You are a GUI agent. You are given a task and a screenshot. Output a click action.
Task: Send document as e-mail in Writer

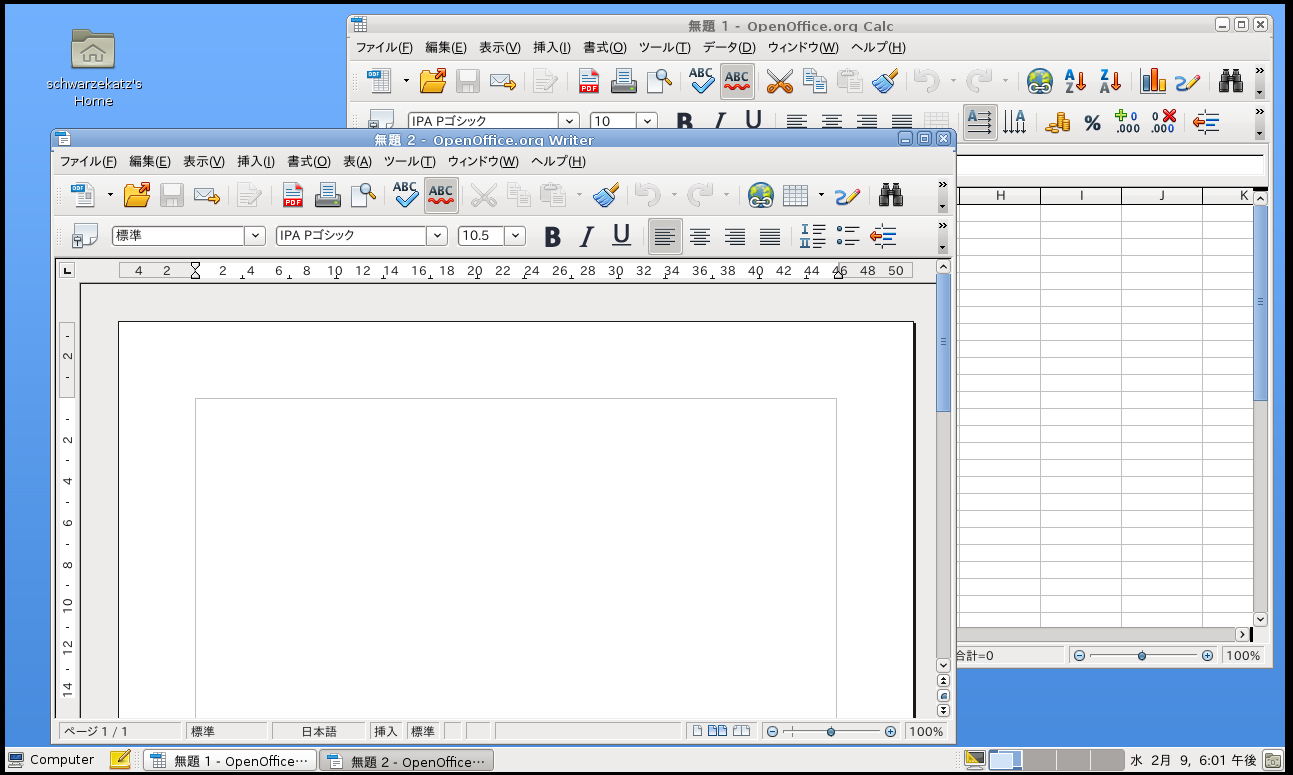click(x=206, y=194)
